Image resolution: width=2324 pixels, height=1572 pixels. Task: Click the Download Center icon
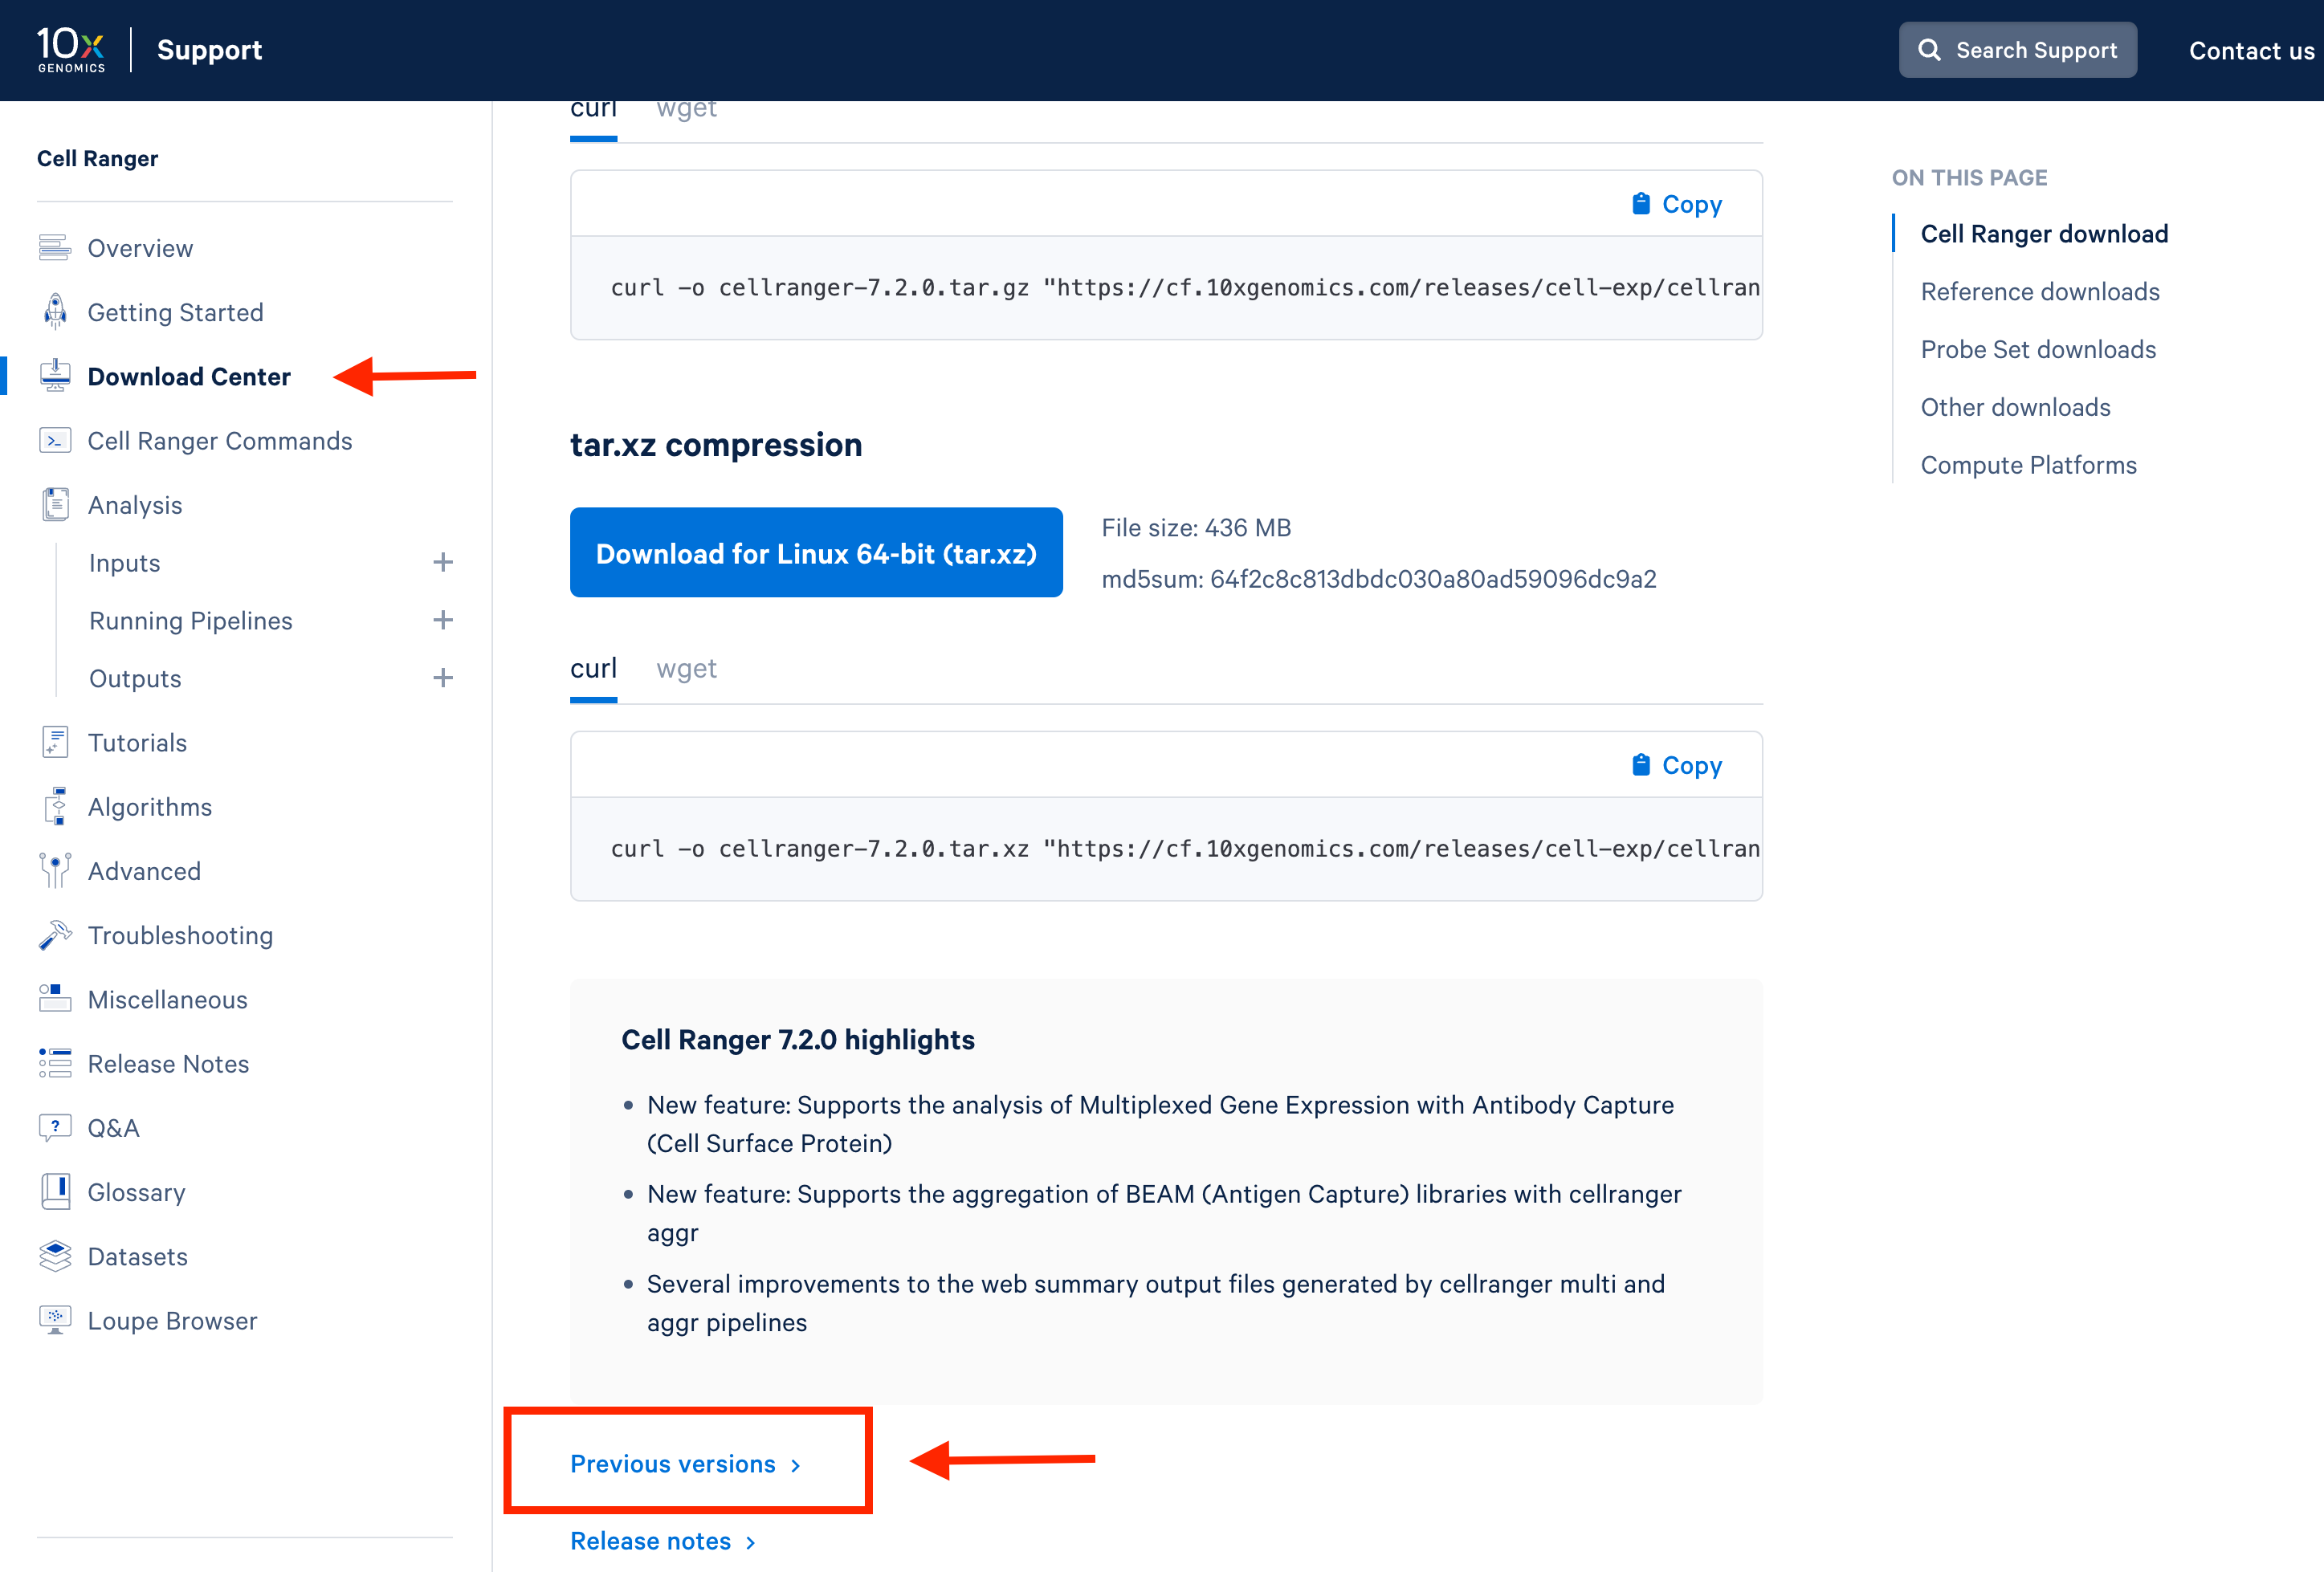(55, 376)
